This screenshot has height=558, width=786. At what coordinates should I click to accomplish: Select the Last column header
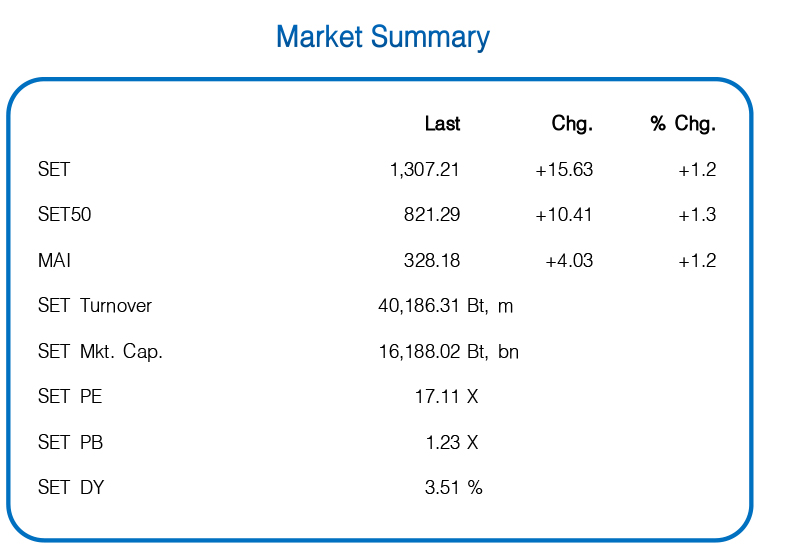[x=442, y=123]
